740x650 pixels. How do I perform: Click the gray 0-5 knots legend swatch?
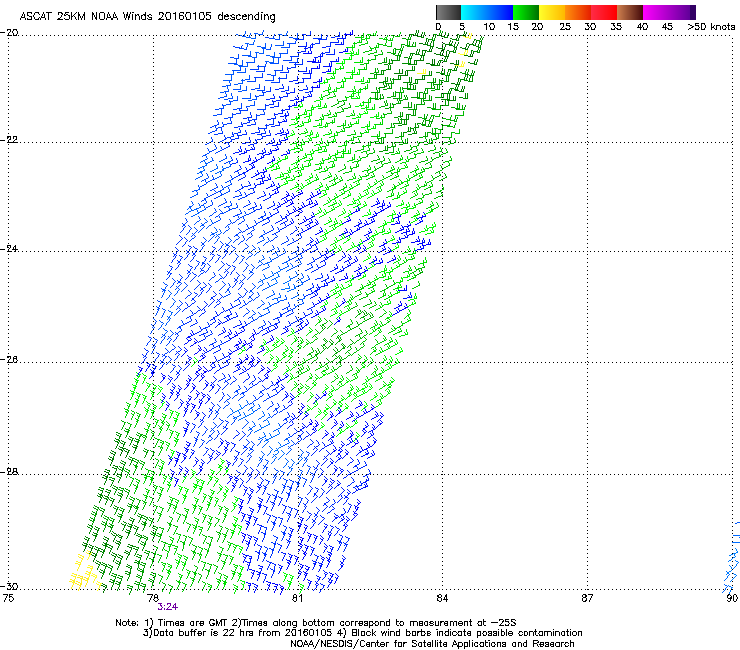[448, 12]
